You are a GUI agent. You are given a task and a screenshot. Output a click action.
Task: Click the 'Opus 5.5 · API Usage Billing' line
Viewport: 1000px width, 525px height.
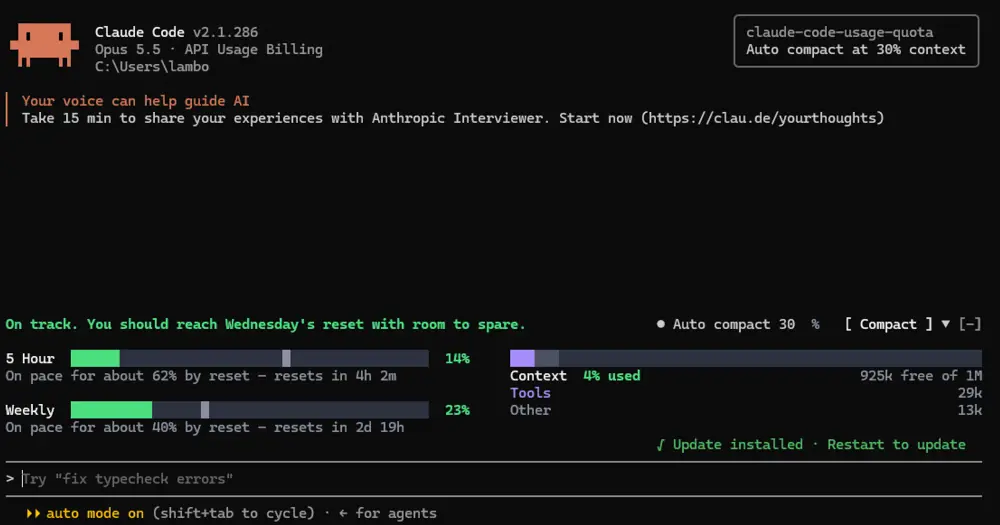point(209,49)
